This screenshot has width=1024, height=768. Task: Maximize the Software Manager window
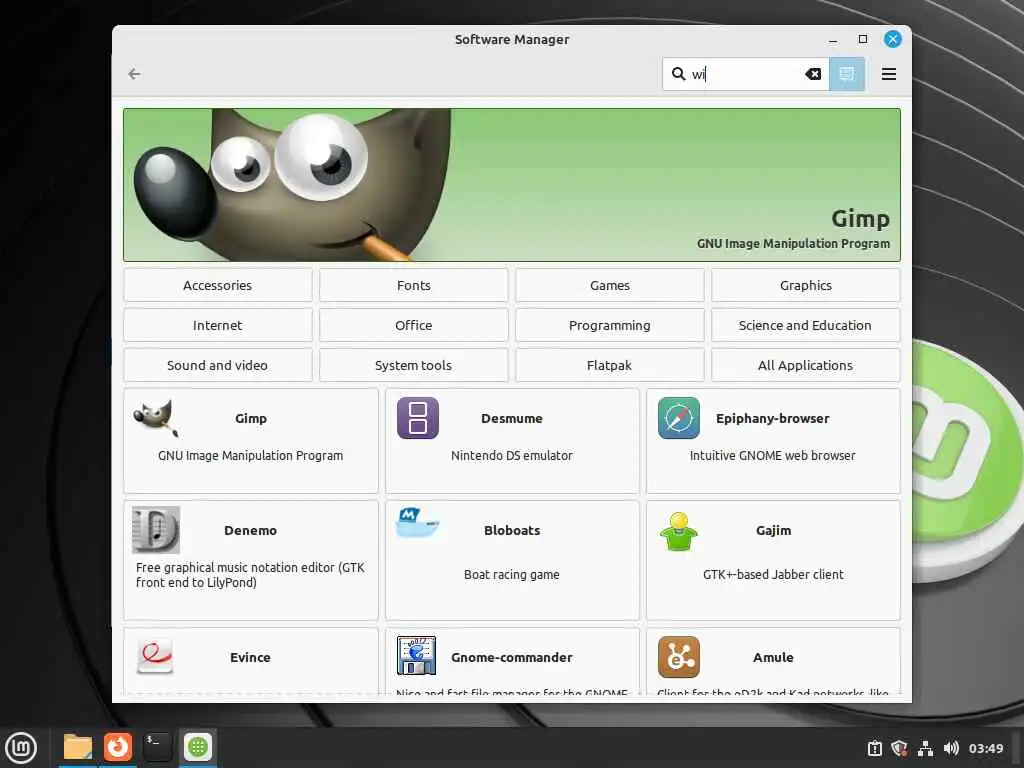tap(863, 39)
